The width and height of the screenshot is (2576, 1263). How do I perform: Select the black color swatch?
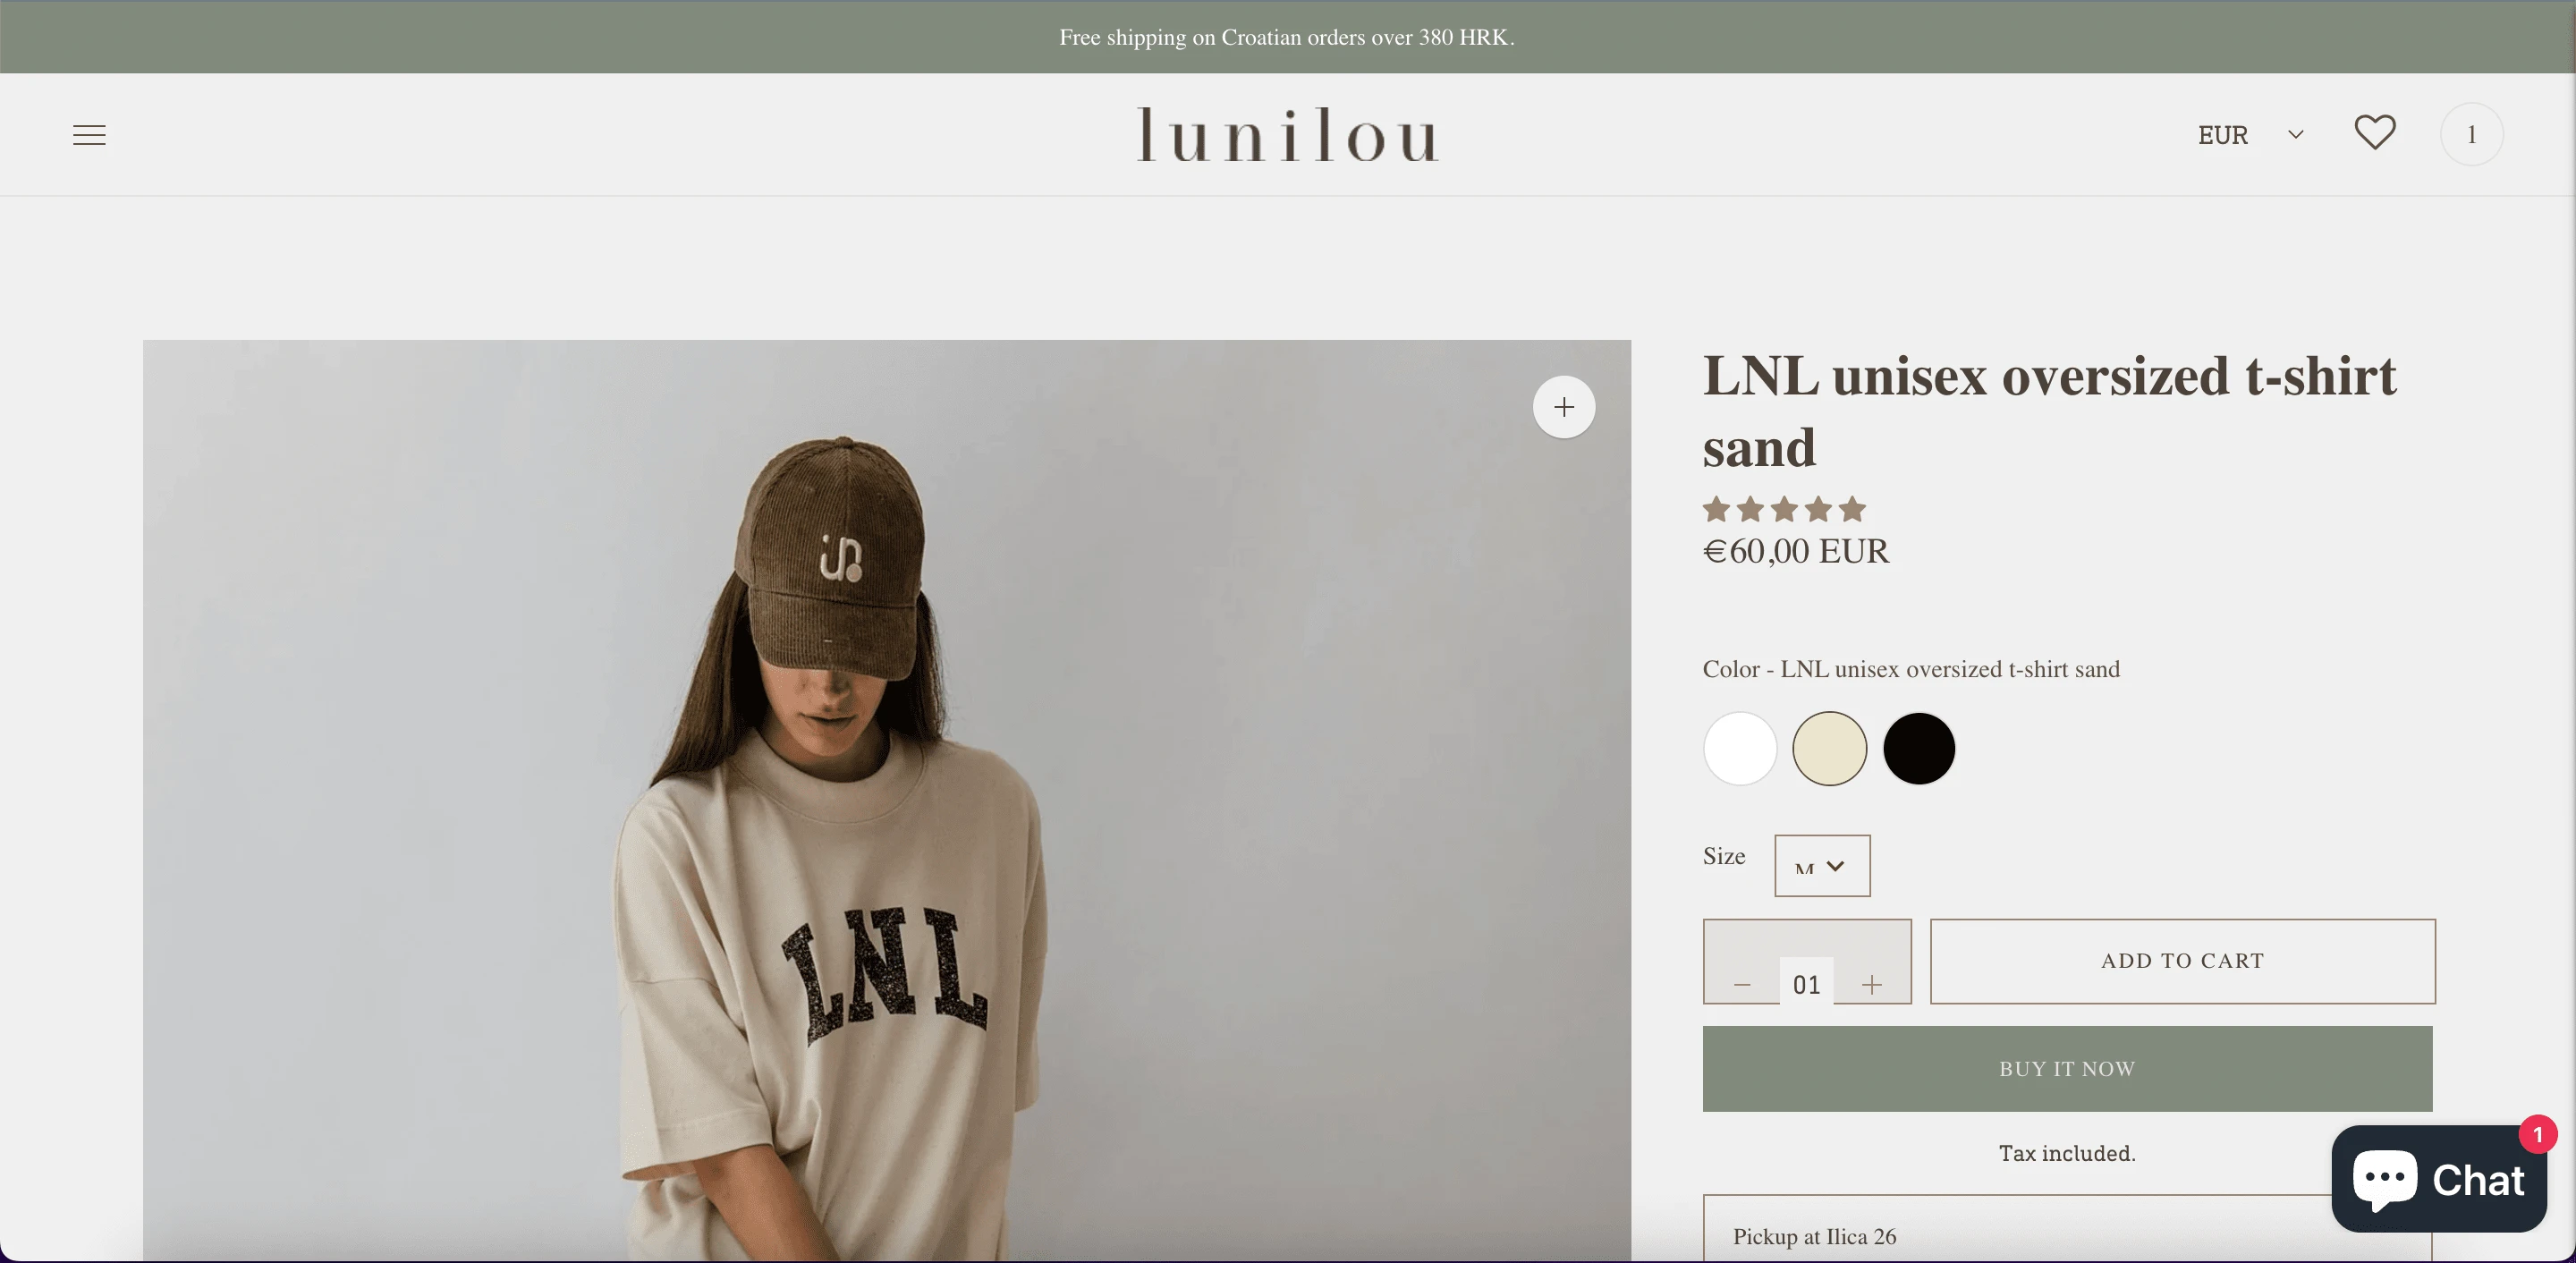[1919, 748]
